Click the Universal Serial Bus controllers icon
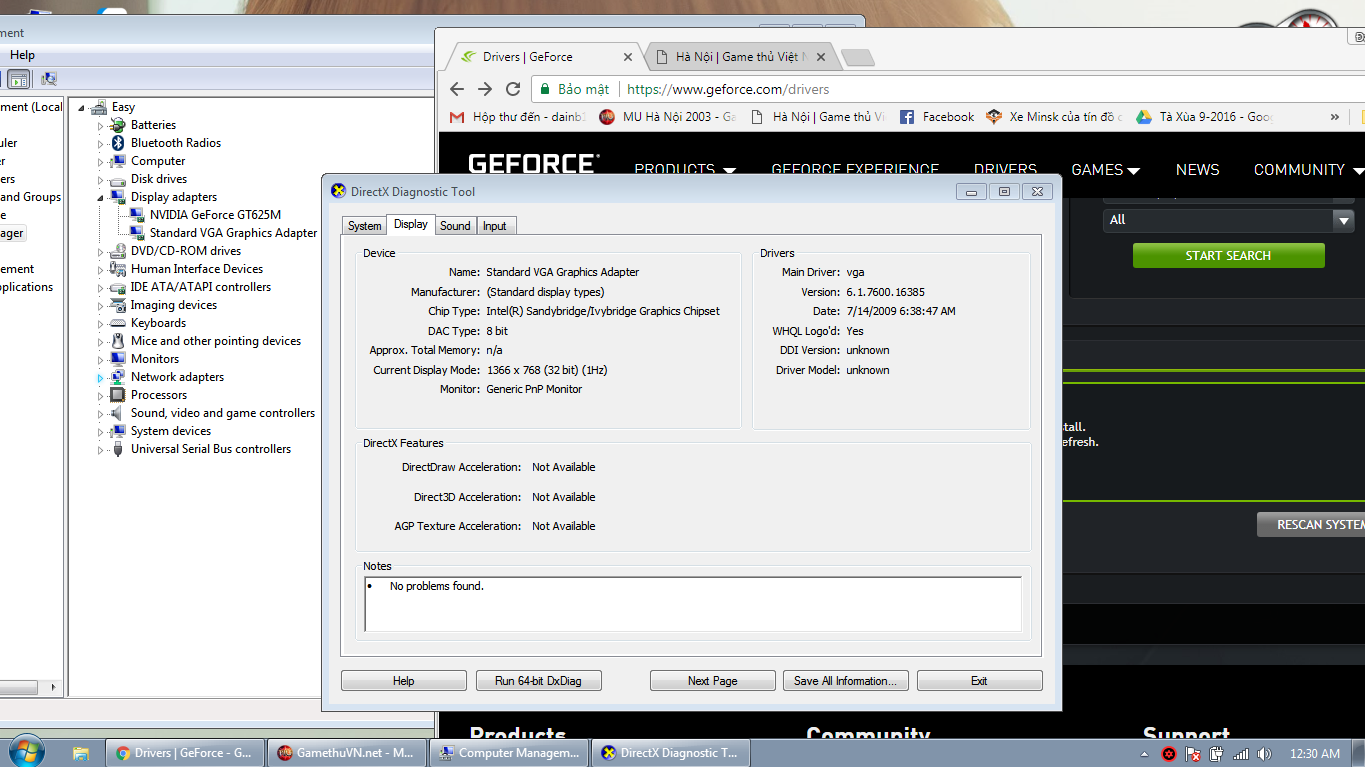The image size is (1365, 767). (118, 449)
